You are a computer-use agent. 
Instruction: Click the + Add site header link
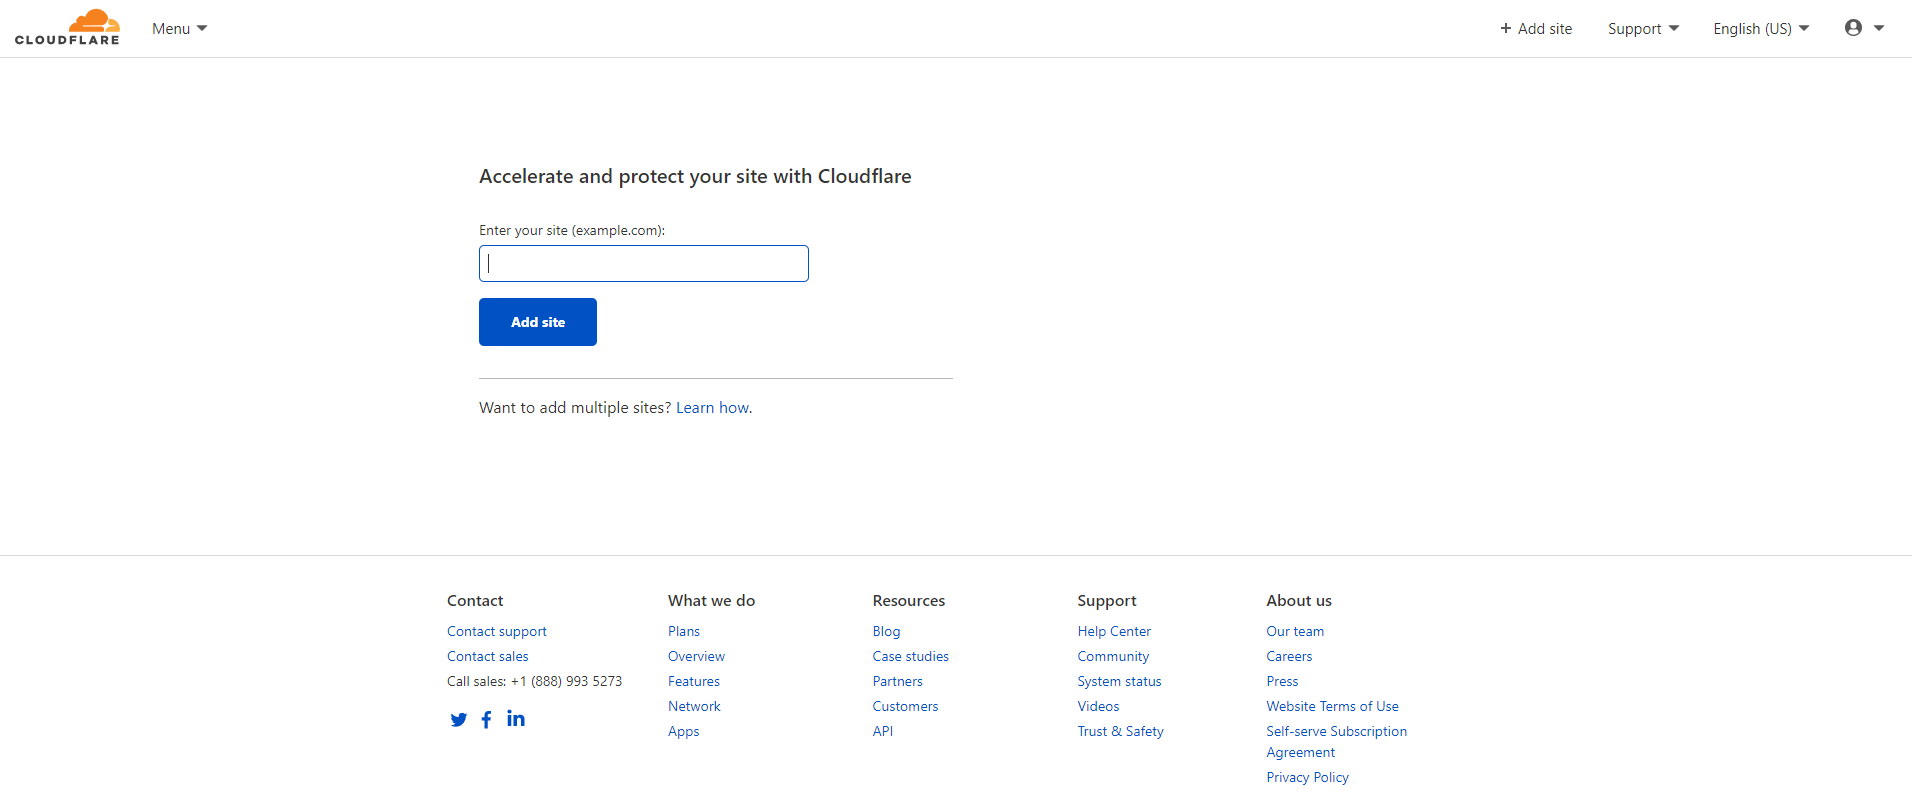pos(1536,29)
